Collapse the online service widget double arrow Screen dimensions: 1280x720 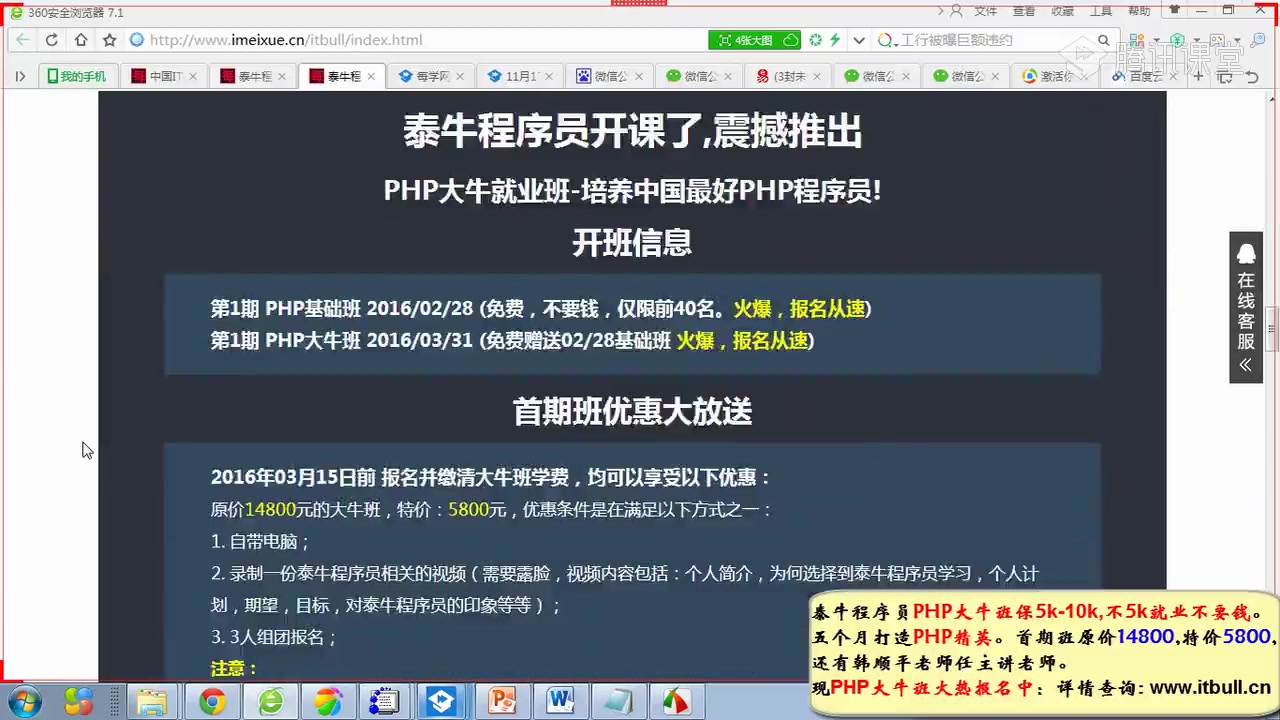[1246, 365]
